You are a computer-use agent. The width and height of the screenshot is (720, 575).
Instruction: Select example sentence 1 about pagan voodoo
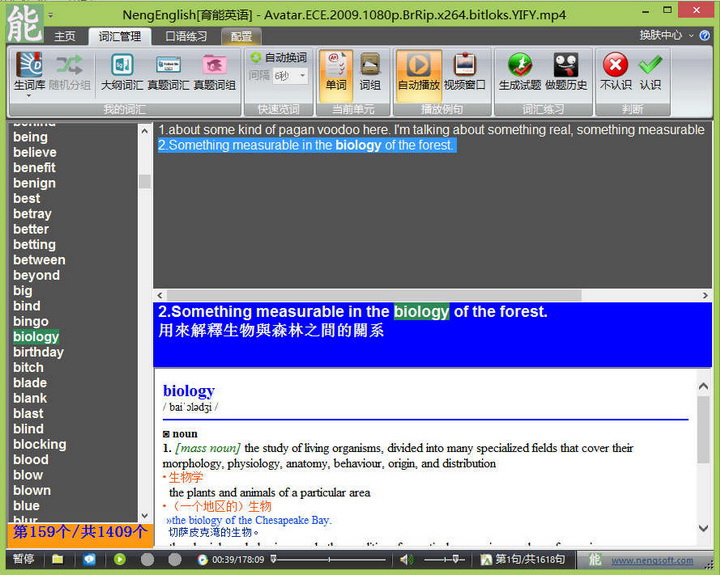[431, 130]
